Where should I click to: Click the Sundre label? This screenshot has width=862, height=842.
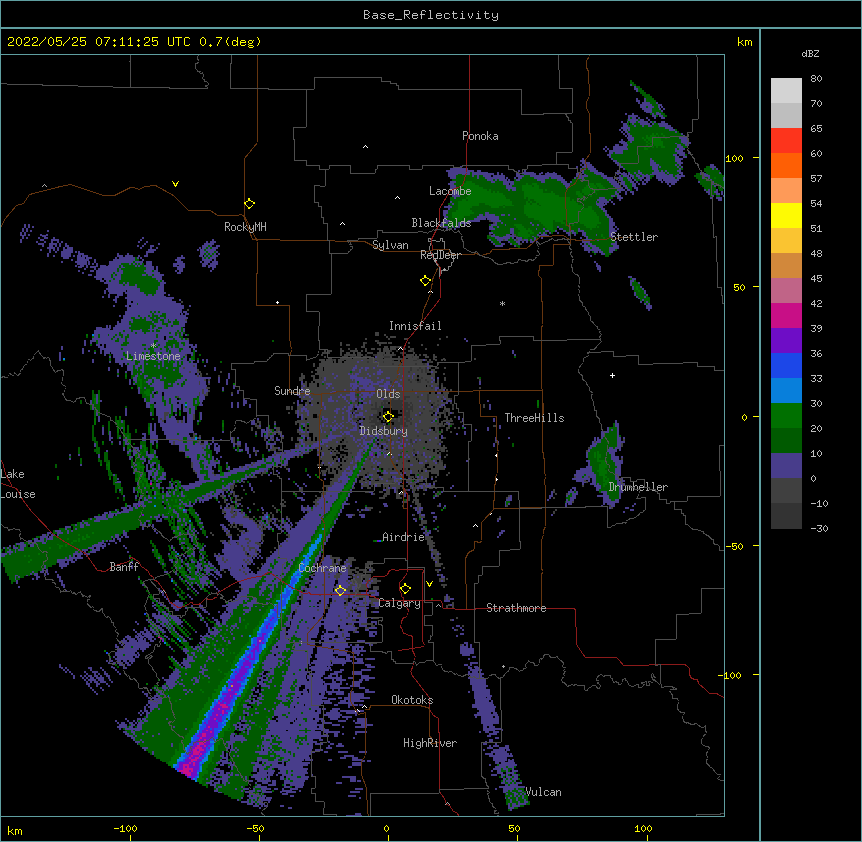292,391
